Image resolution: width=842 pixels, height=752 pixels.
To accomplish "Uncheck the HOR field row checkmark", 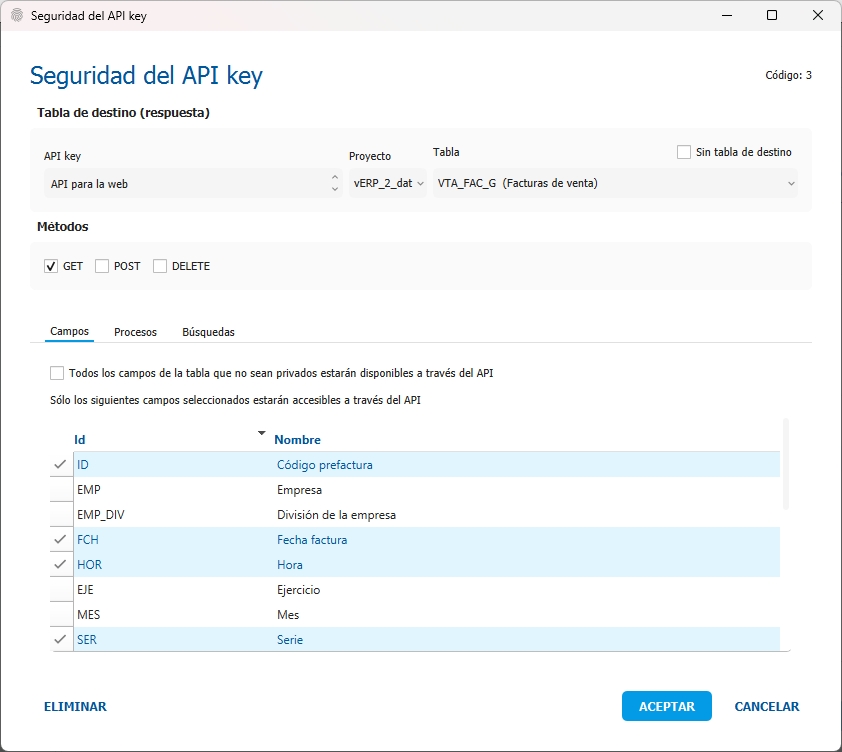I will [61, 565].
